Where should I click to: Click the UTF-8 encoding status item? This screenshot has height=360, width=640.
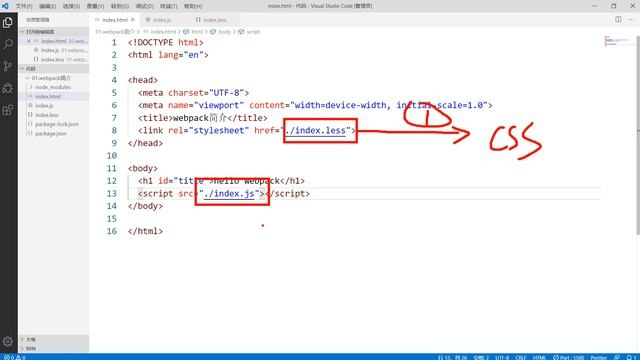(x=502, y=357)
